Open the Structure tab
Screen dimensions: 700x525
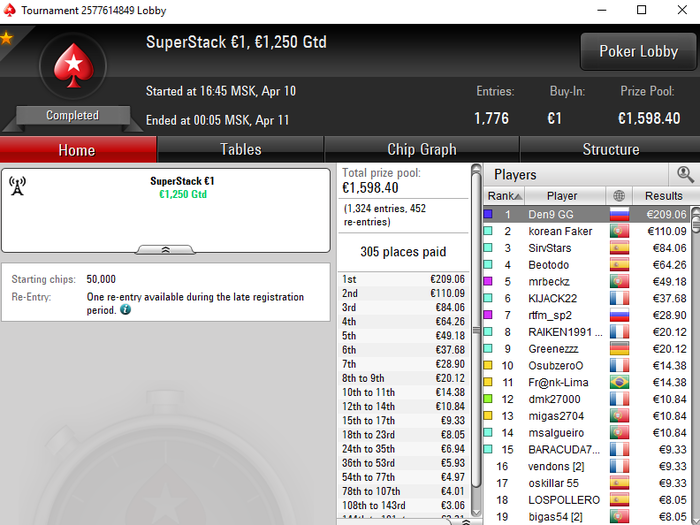click(610, 150)
